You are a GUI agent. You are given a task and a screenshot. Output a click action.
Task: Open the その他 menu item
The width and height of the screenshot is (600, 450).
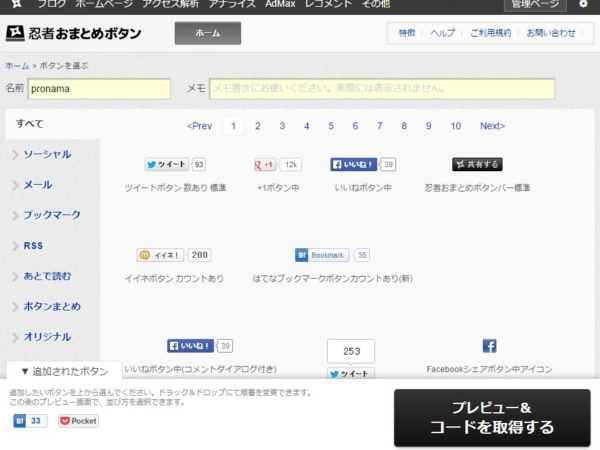pyautogui.click(x=376, y=4)
